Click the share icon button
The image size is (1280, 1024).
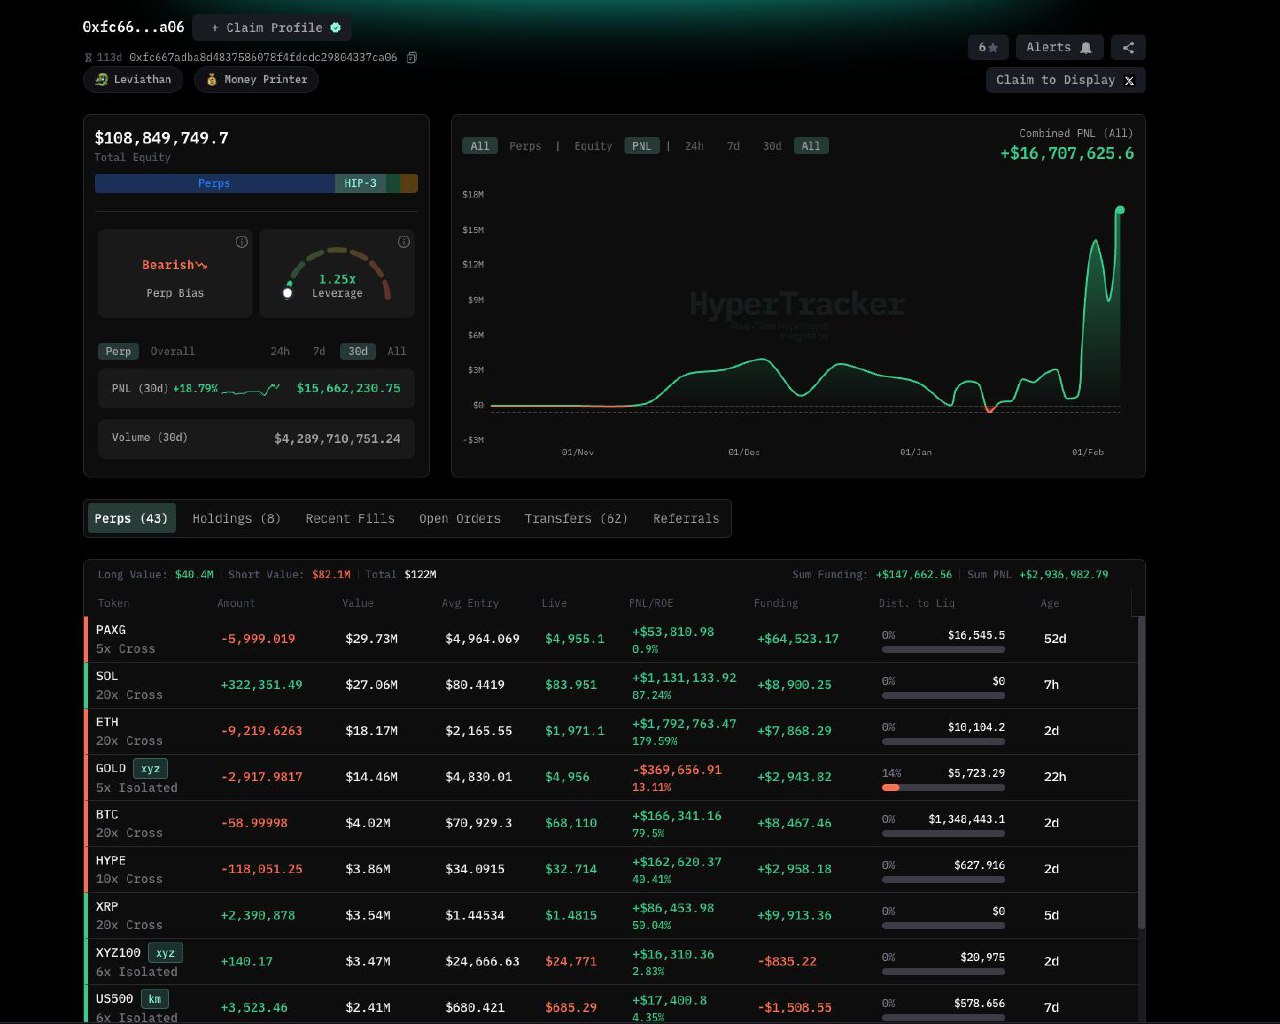(x=1128, y=47)
